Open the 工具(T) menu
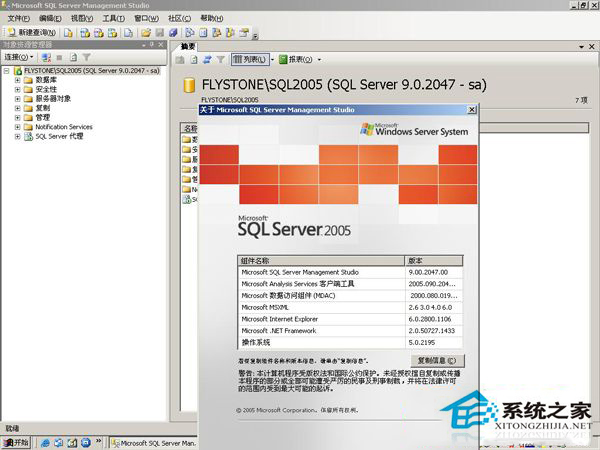 click(x=113, y=18)
